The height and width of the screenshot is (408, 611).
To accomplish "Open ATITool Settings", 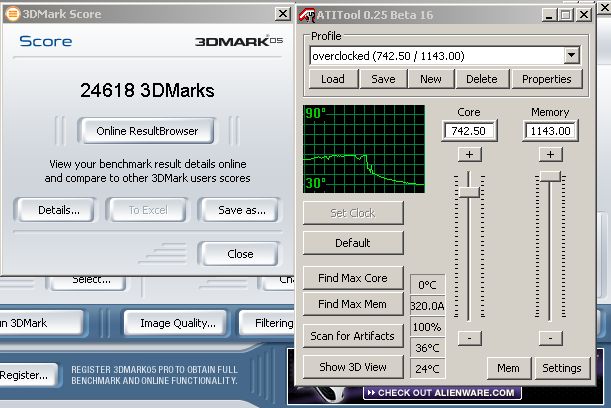I will tap(562, 368).
